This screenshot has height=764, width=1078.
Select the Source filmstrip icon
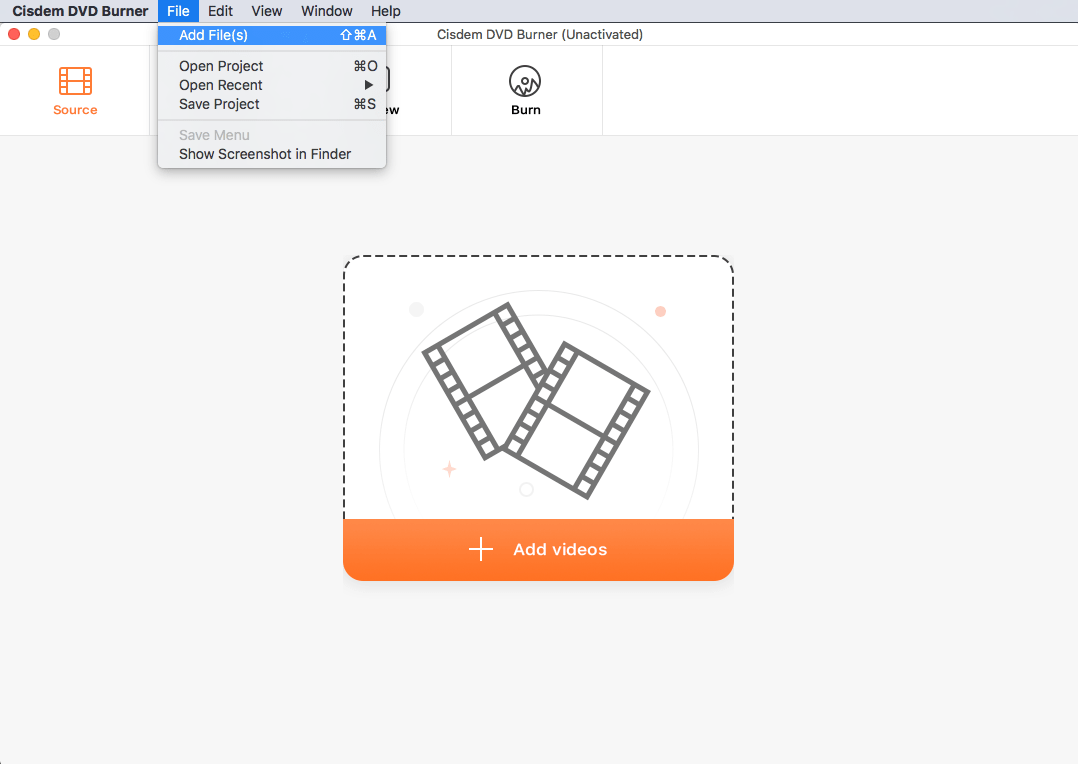pos(75,81)
